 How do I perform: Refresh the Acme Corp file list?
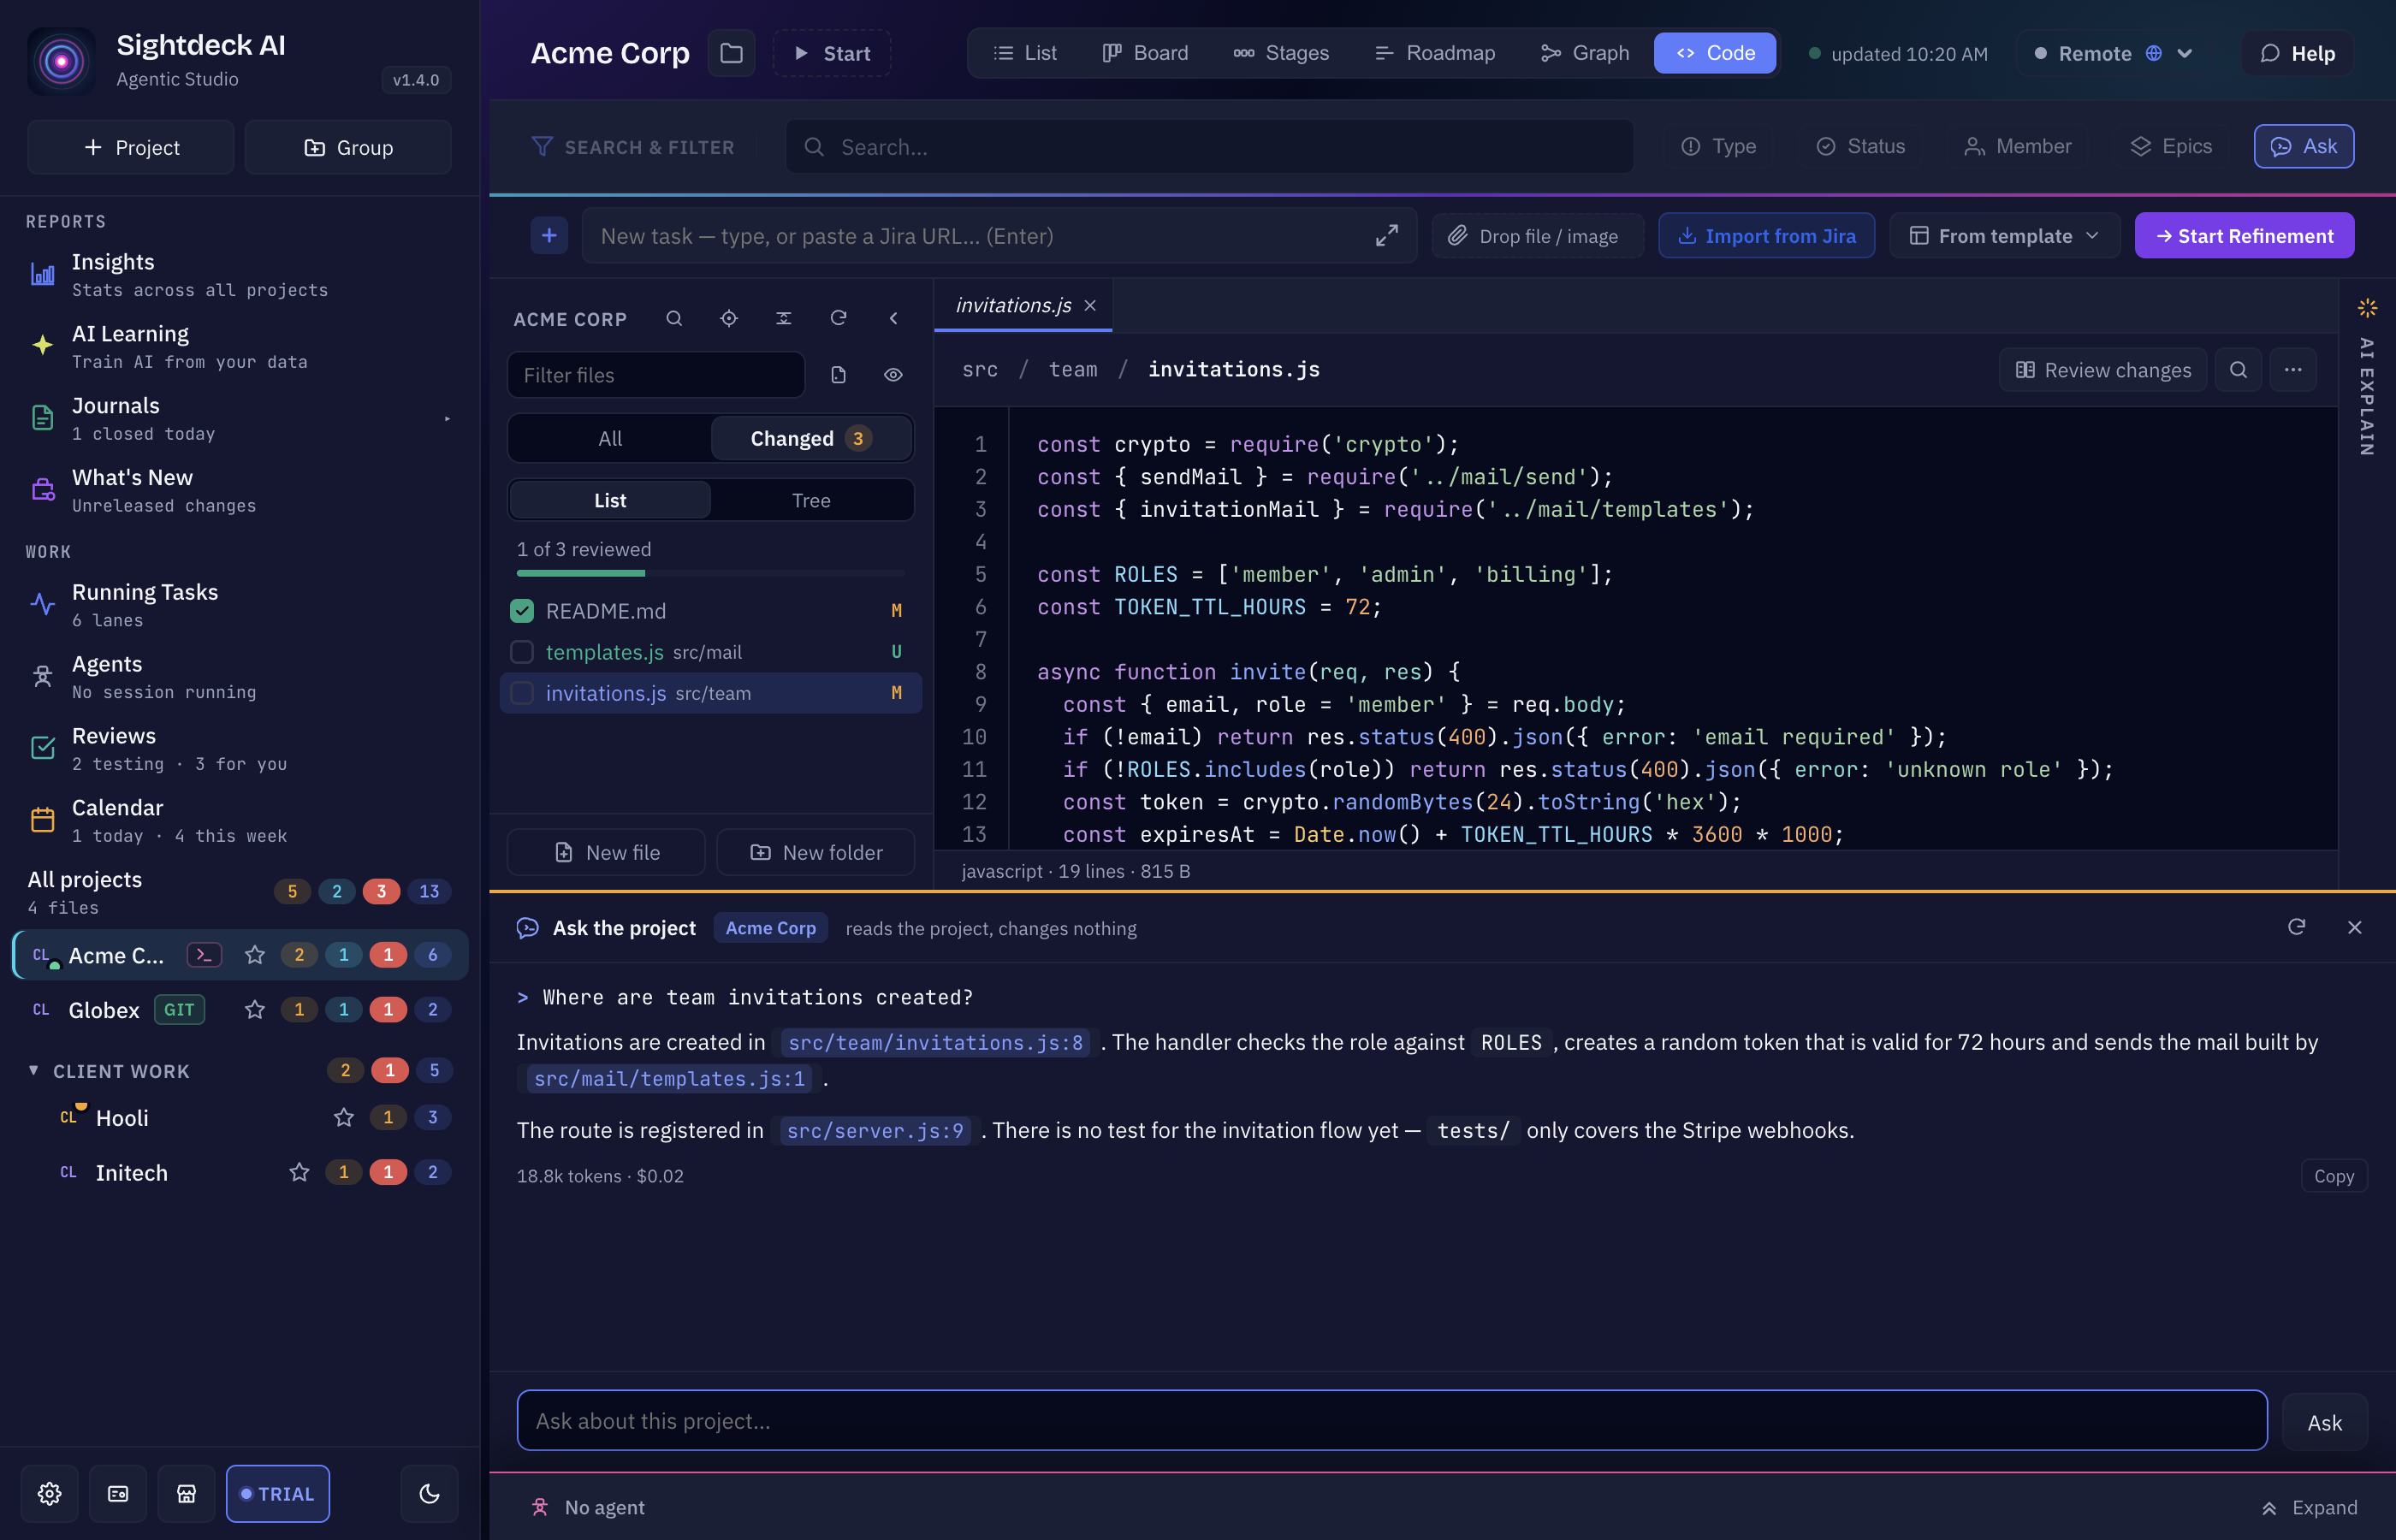tap(839, 318)
